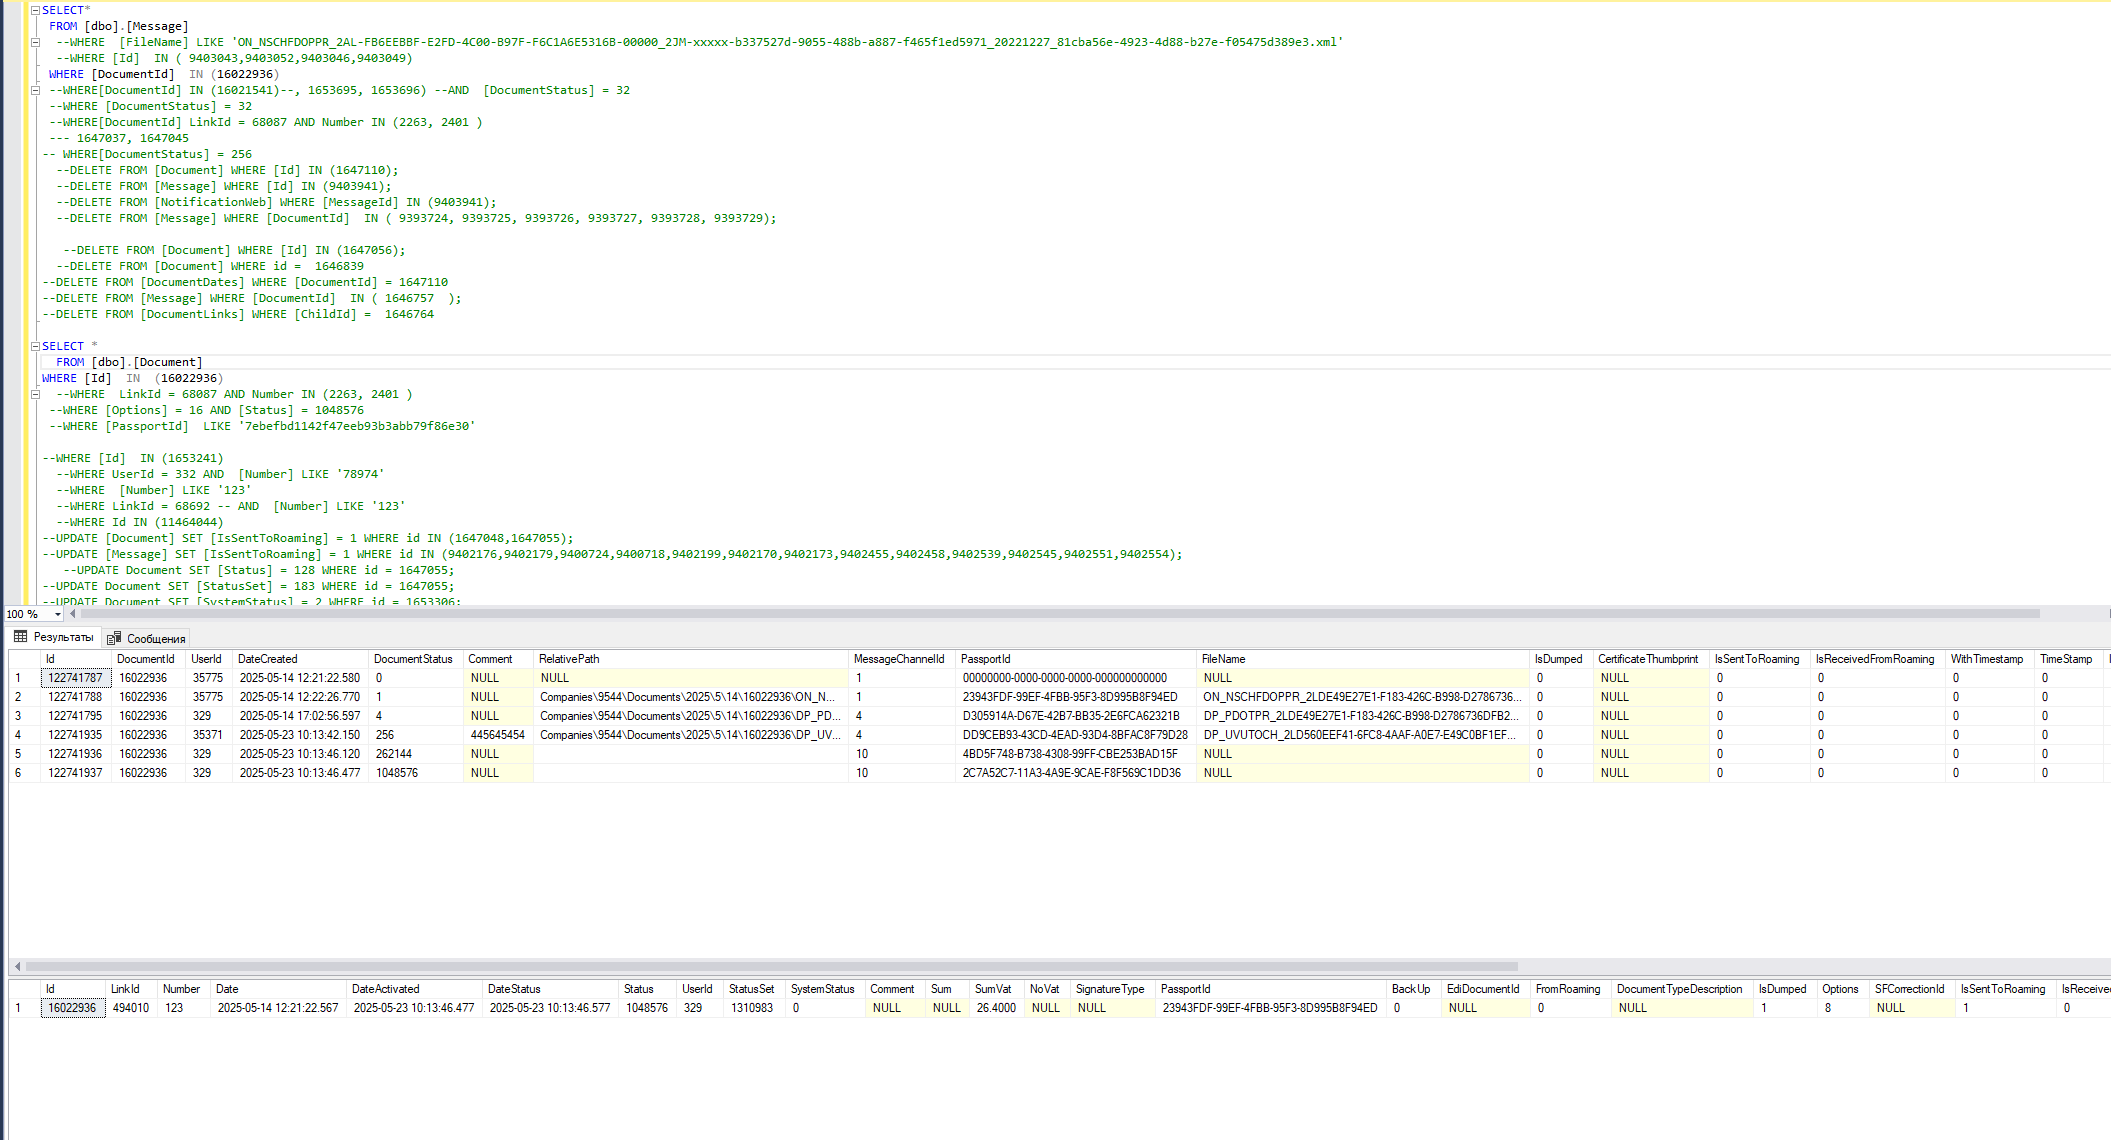Select the DocumentStatus column header
The width and height of the screenshot is (2111, 1140).
413,659
